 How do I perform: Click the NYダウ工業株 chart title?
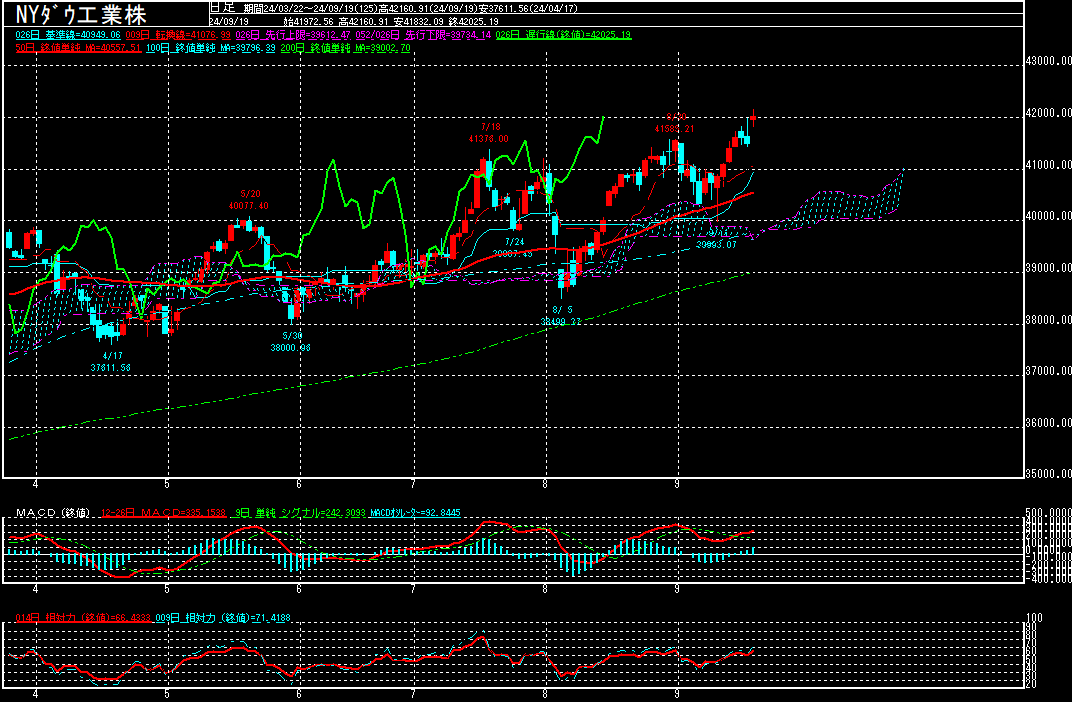click(x=80, y=14)
